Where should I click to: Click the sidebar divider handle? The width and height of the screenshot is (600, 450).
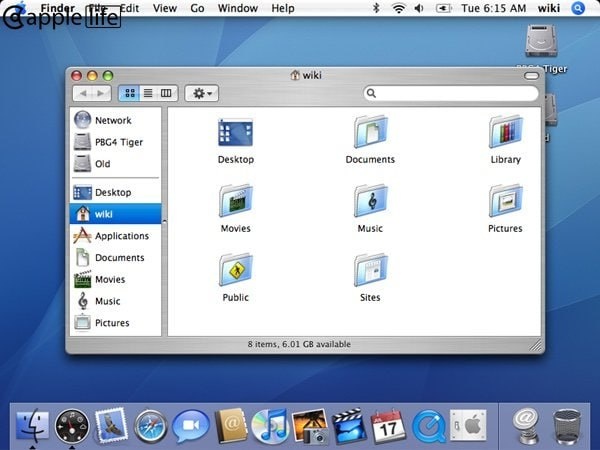164,221
